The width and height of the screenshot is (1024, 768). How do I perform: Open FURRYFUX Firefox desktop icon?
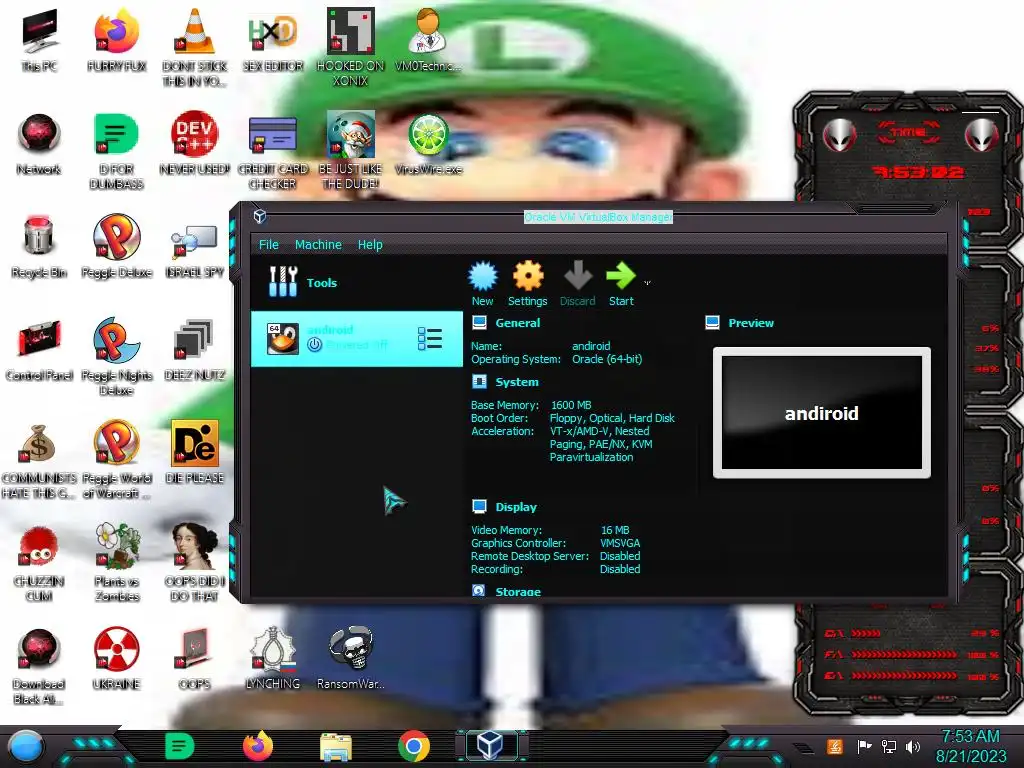pos(116,40)
